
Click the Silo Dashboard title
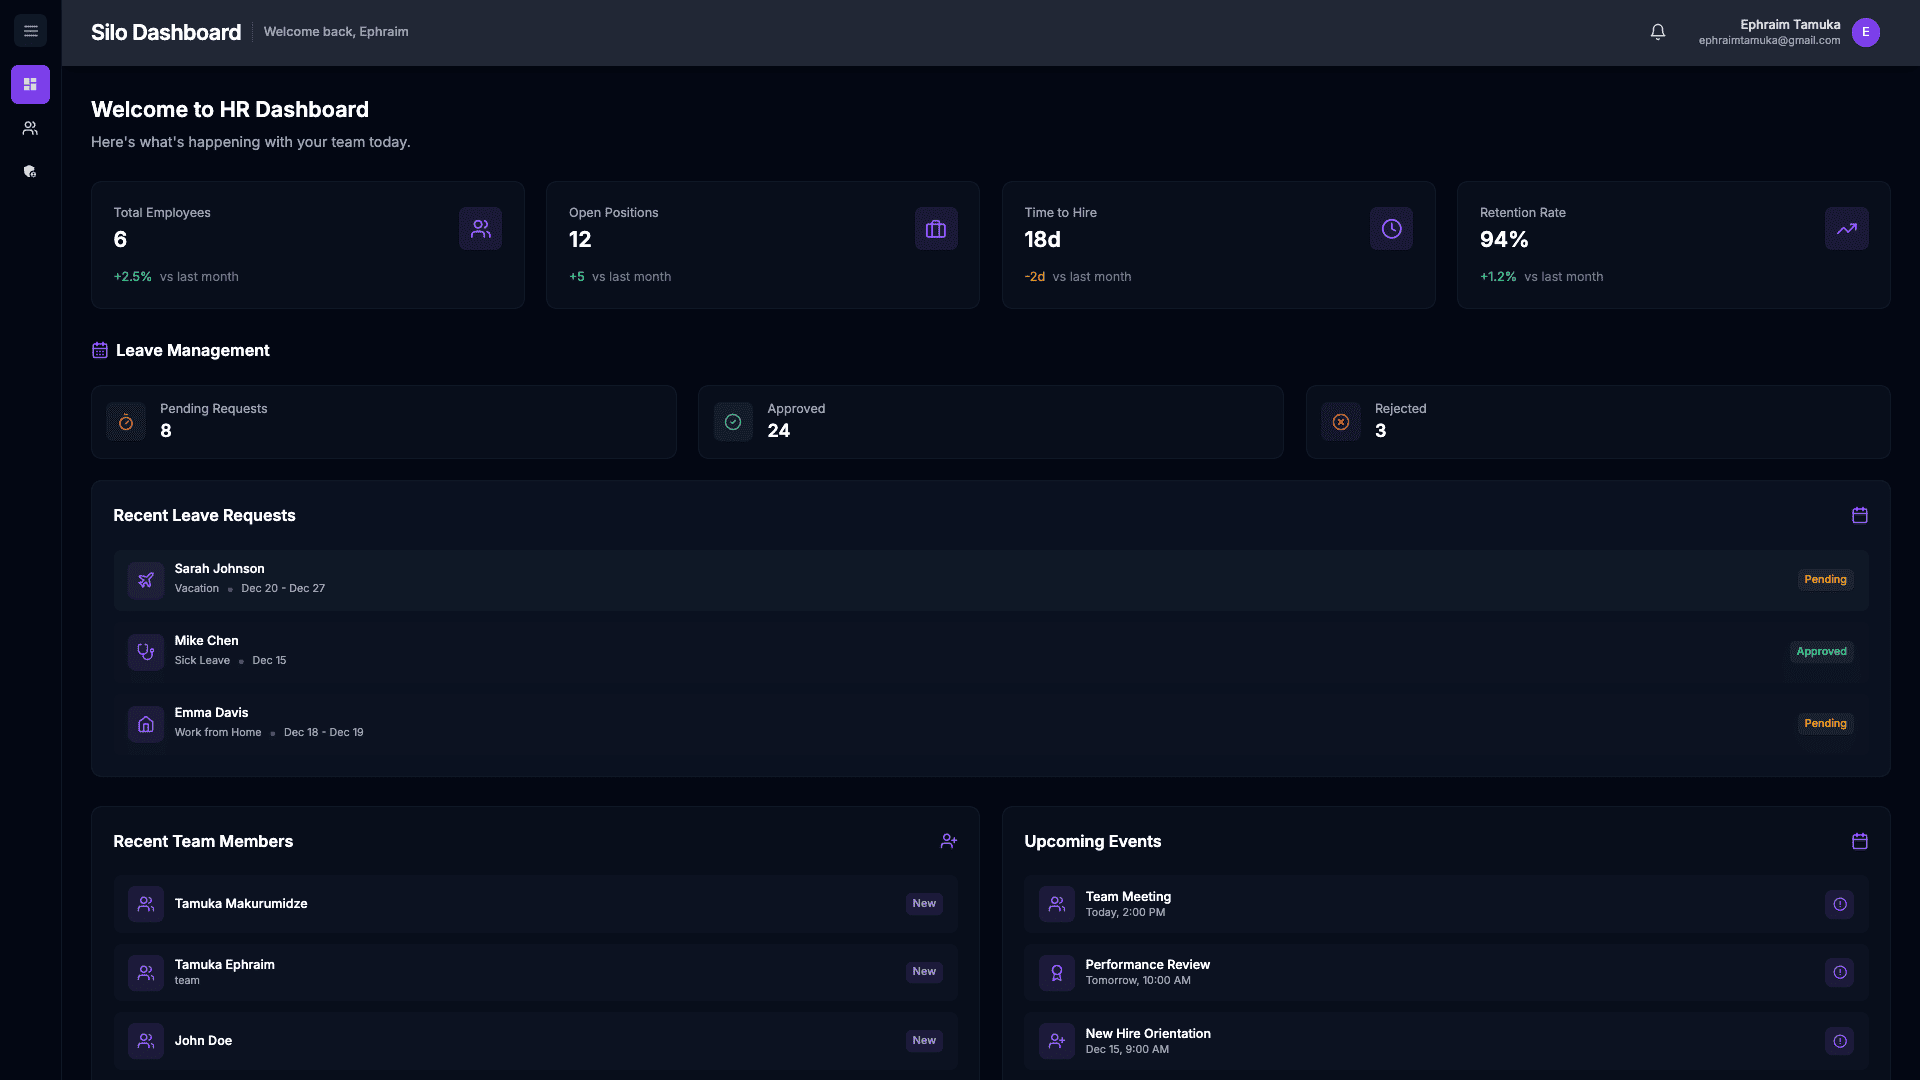point(166,32)
